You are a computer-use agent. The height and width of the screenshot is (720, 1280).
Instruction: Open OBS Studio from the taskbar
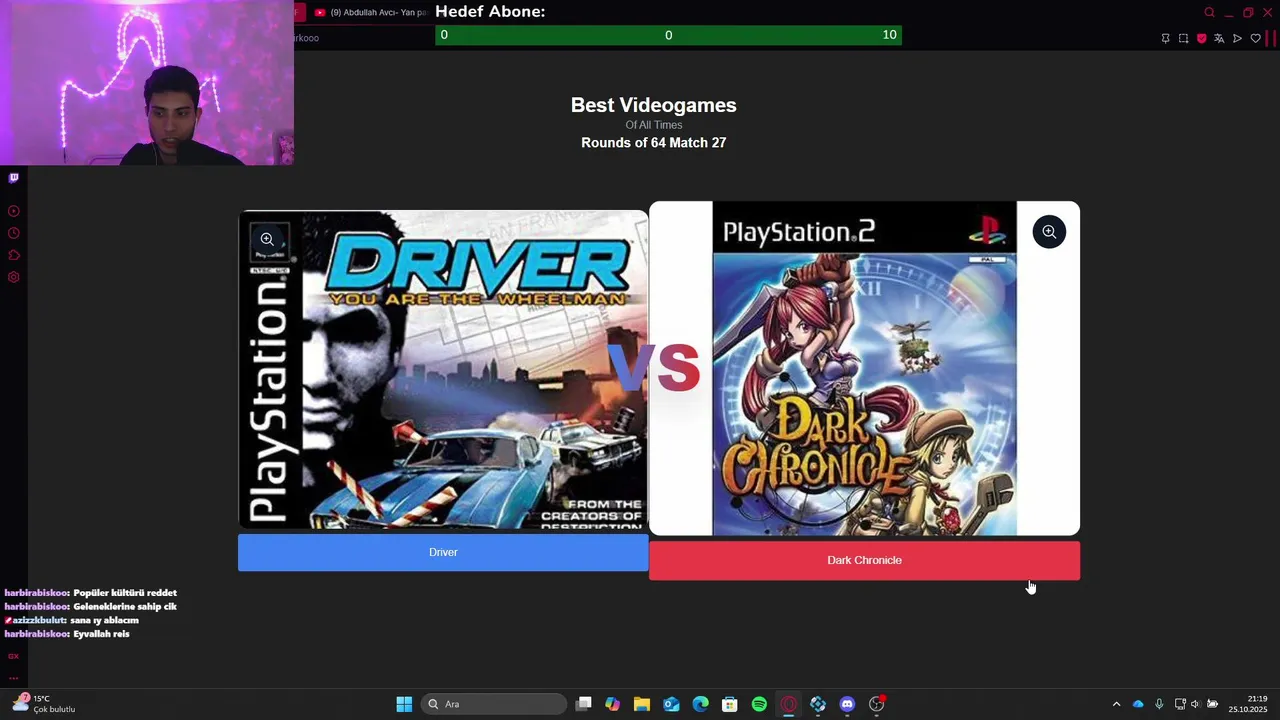pyautogui.click(x=877, y=704)
